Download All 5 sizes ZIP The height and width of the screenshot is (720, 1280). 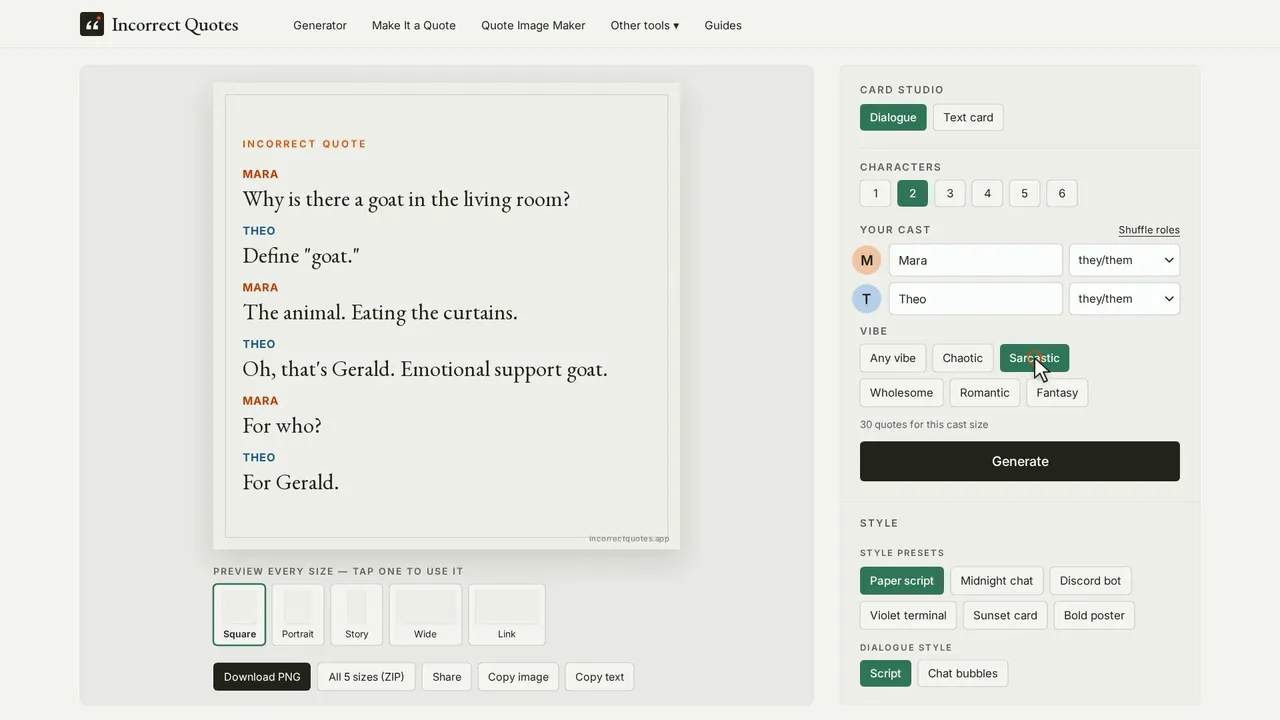coord(367,677)
